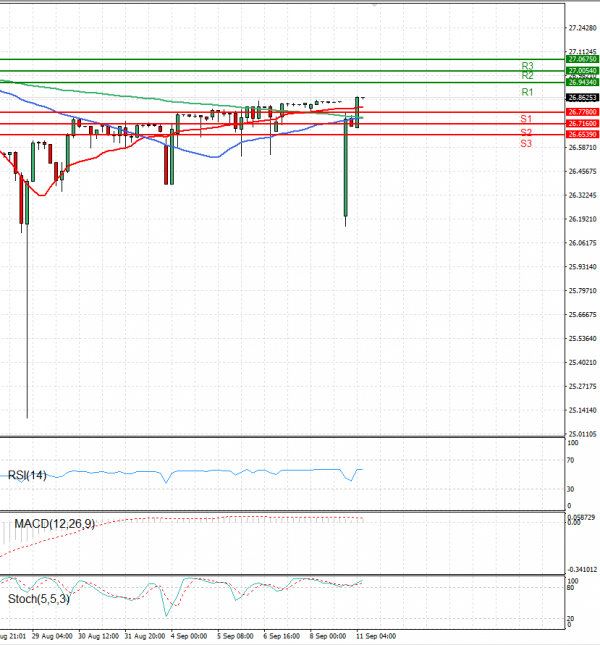Click the 4 Sep 00:00 time label

pyautogui.click(x=189, y=636)
